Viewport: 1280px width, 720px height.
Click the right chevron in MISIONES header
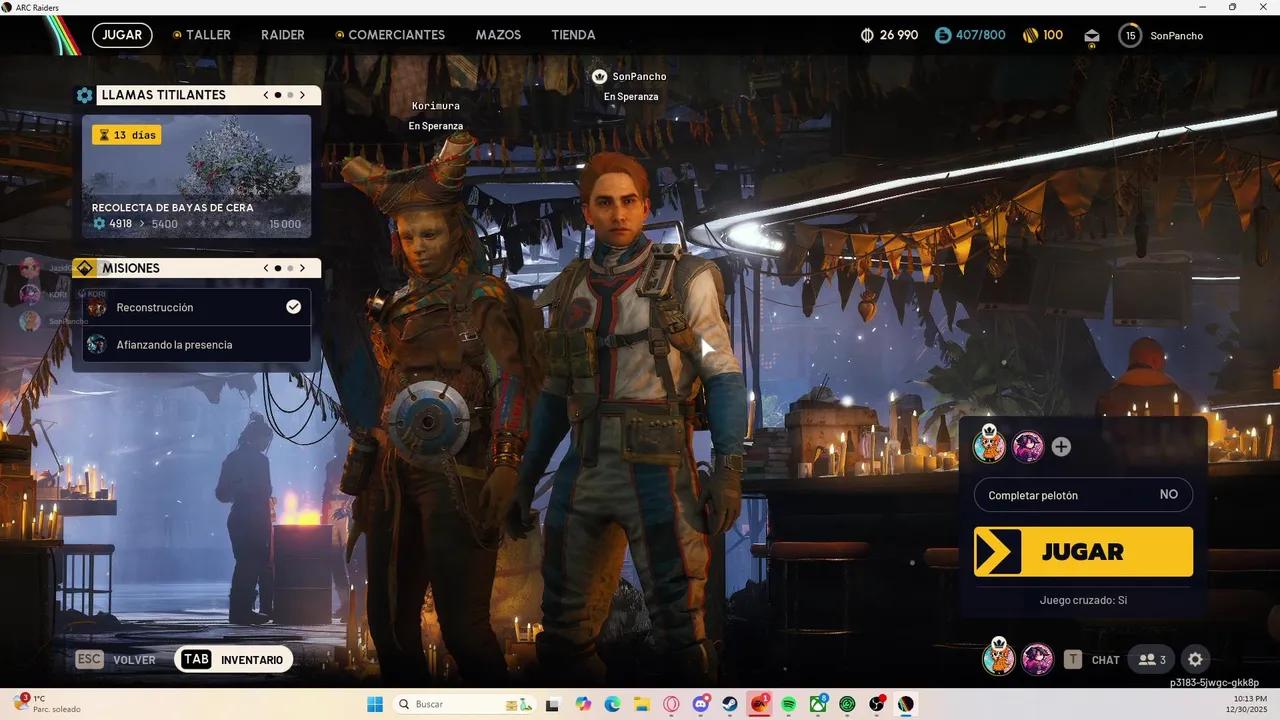(x=302, y=267)
